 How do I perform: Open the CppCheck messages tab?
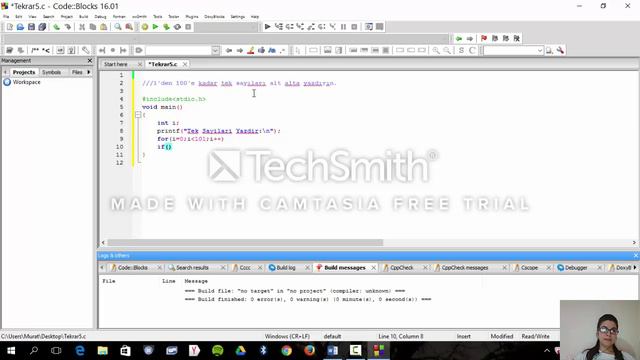464,268
